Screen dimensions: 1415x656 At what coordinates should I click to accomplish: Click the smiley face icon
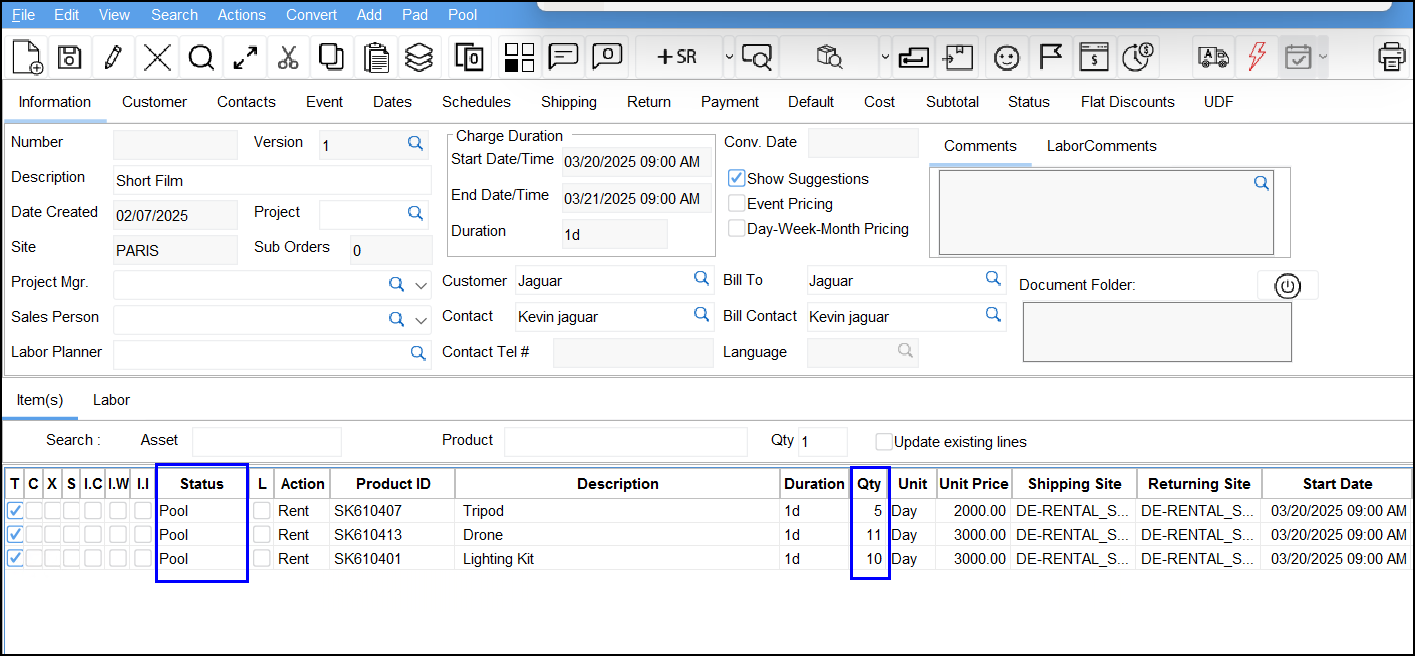point(1006,57)
